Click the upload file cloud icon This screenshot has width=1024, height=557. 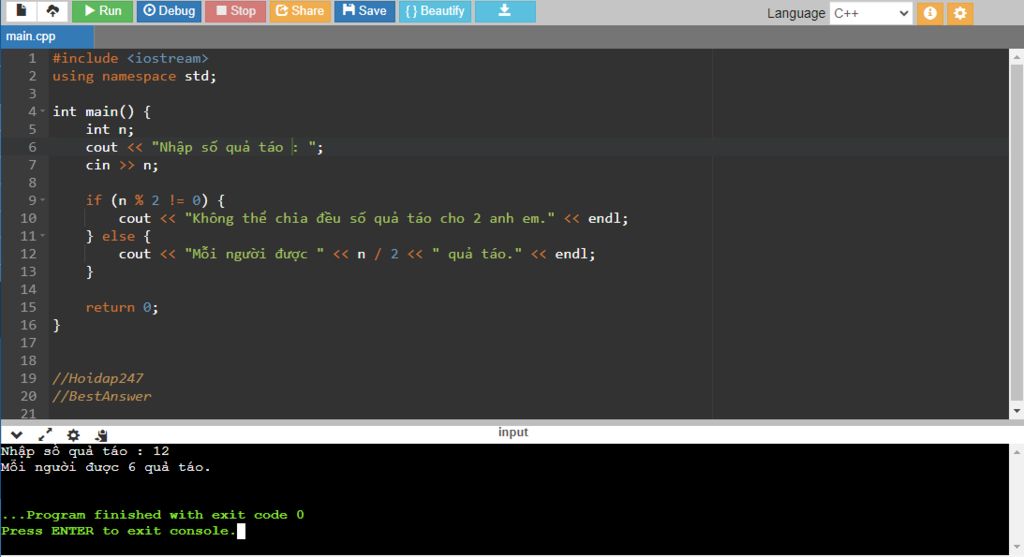pyautogui.click(x=52, y=10)
